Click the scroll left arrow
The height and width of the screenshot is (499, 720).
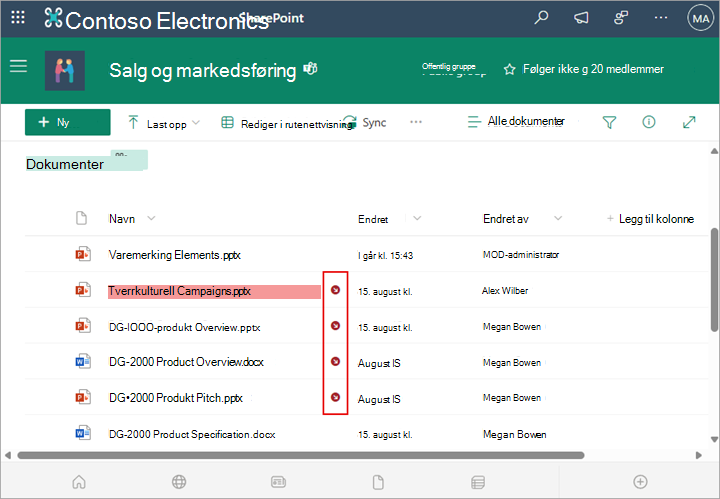click(x=8, y=455)
